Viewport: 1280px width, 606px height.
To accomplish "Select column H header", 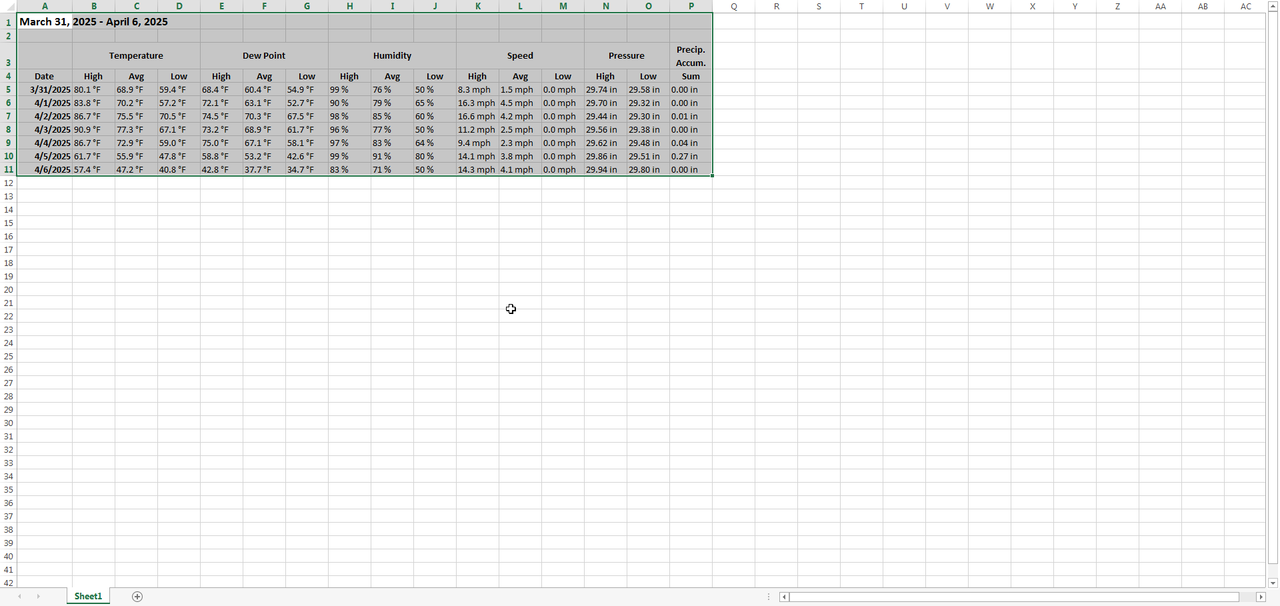I will pos(349,6).
